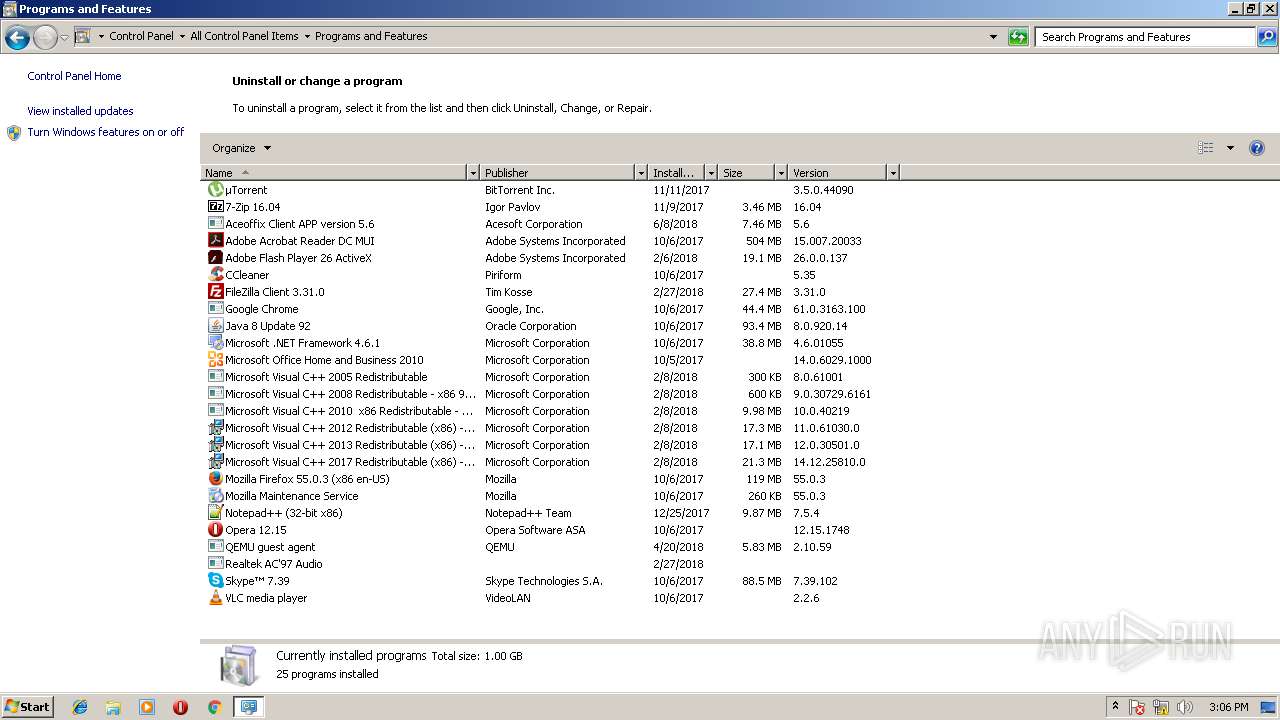Open Internet Explorer from the taskbar
The image size is (1280, 720).
click(x=80, y=707)
